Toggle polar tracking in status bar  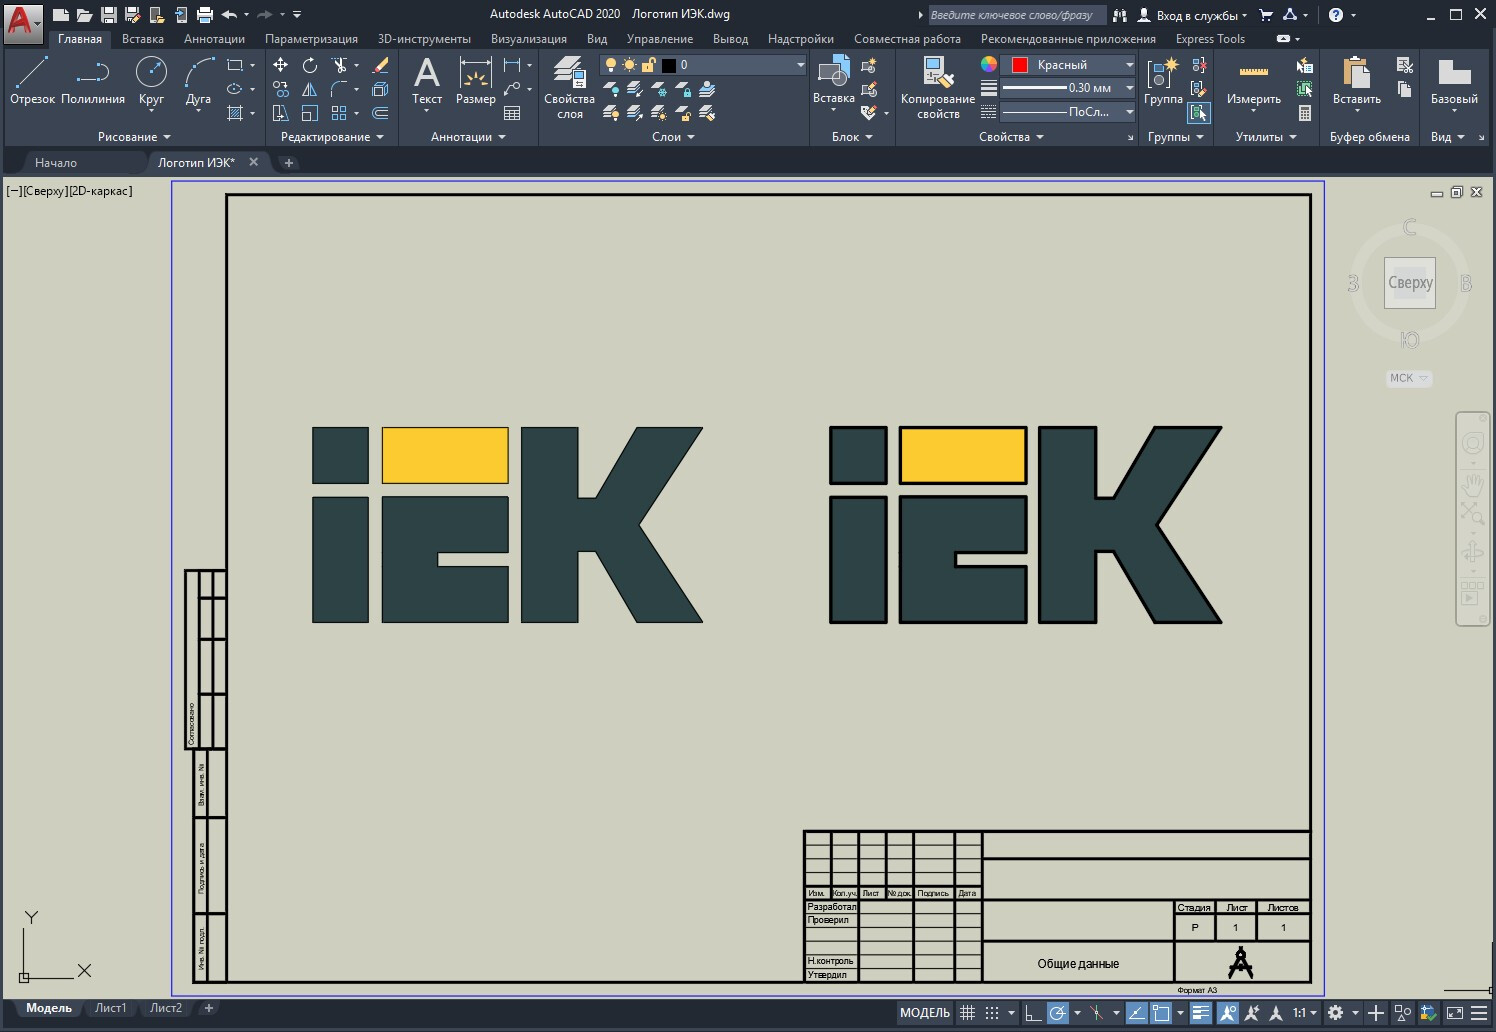click(1057, 1013)
